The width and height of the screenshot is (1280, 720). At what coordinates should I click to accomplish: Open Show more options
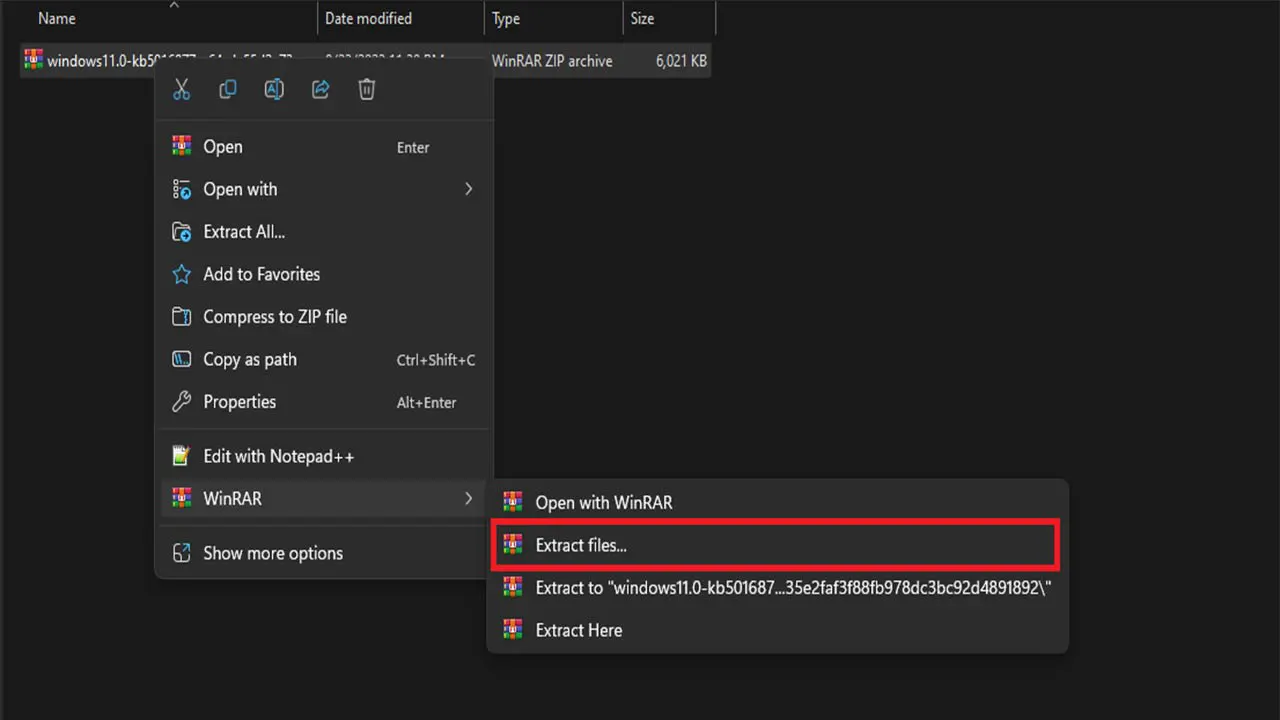pyautogui.click(x=272, y=553)
